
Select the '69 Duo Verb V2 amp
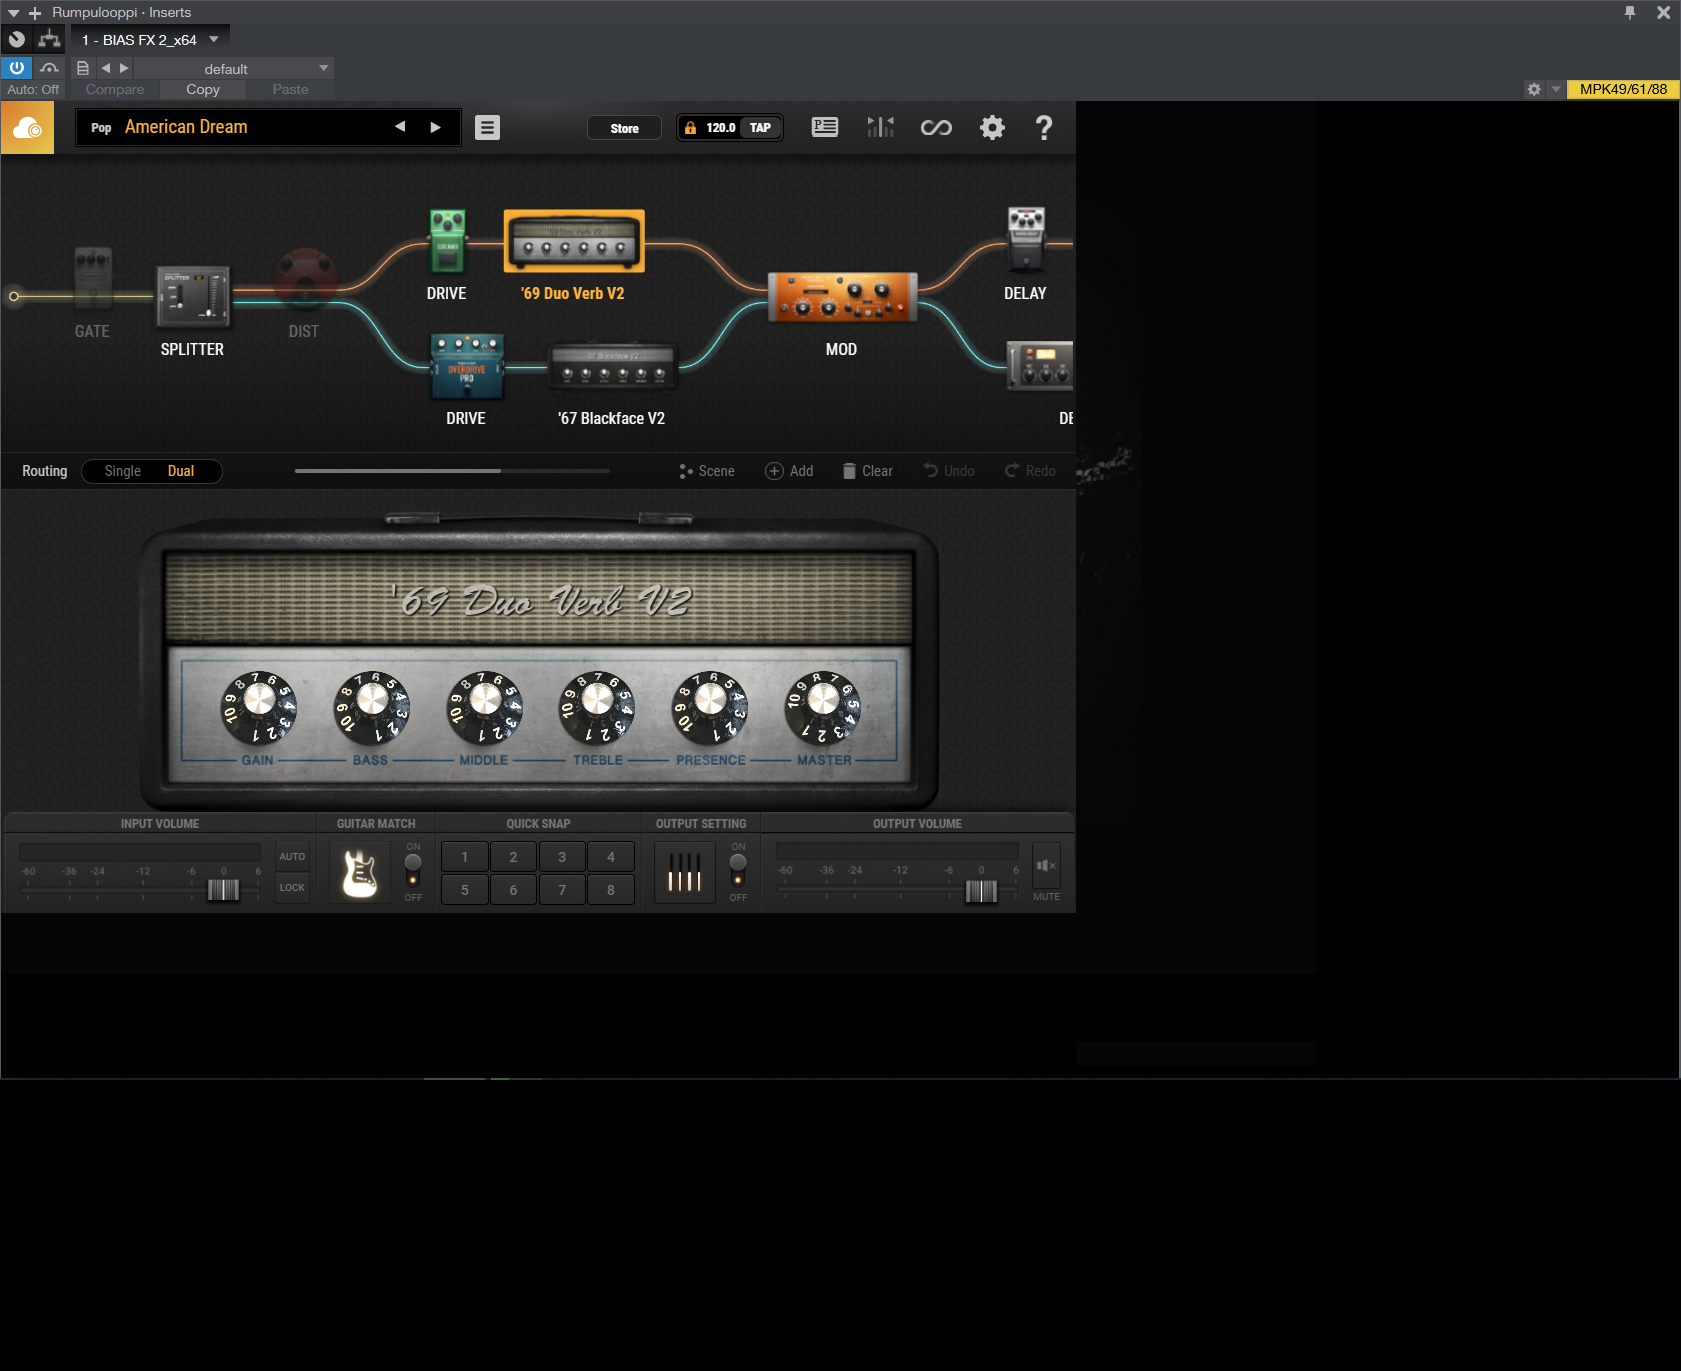574,241
